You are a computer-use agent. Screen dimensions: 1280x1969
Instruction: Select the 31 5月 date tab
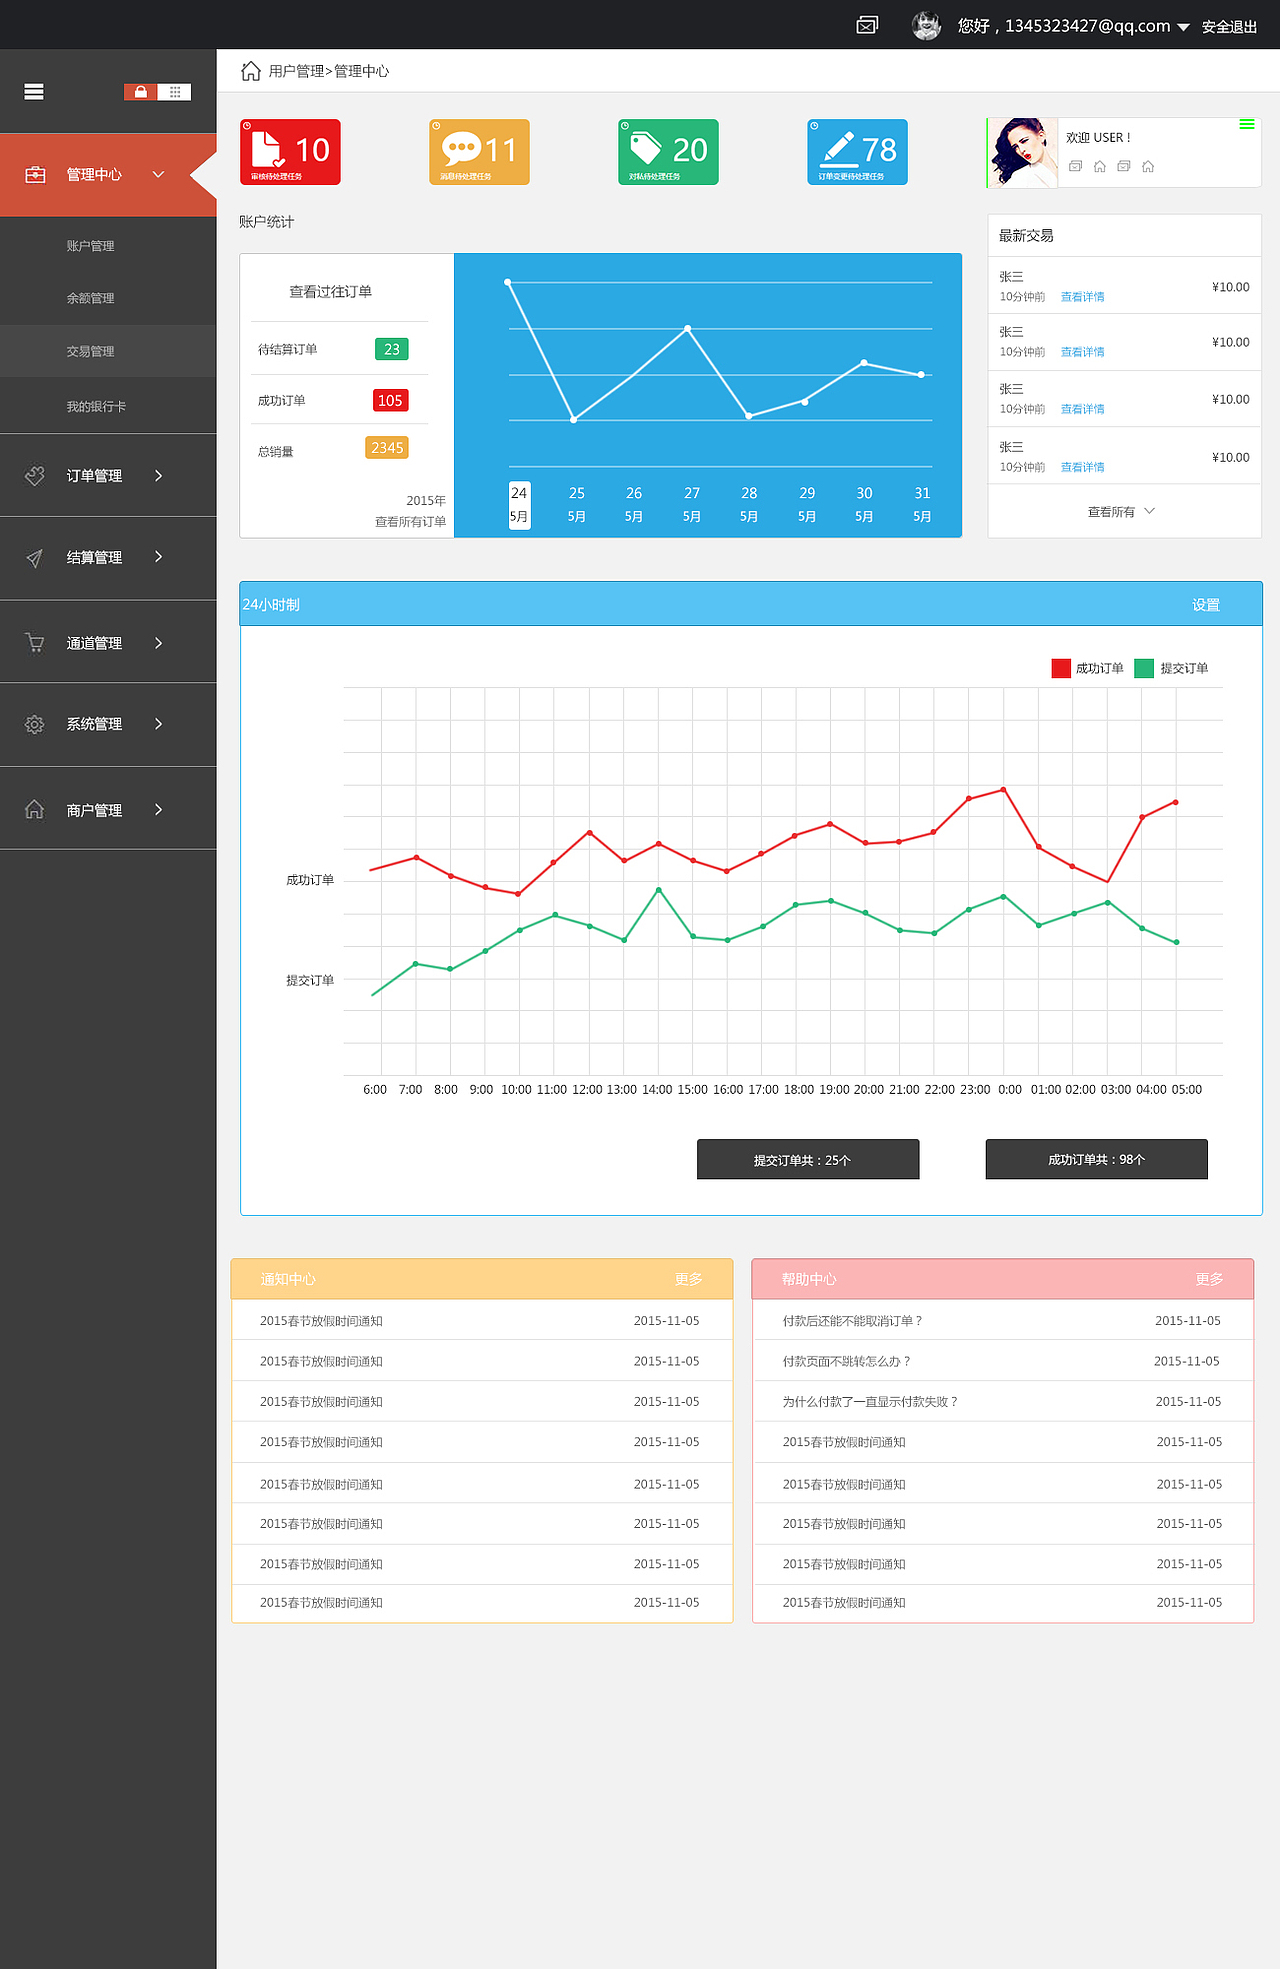tap(922, 505)
